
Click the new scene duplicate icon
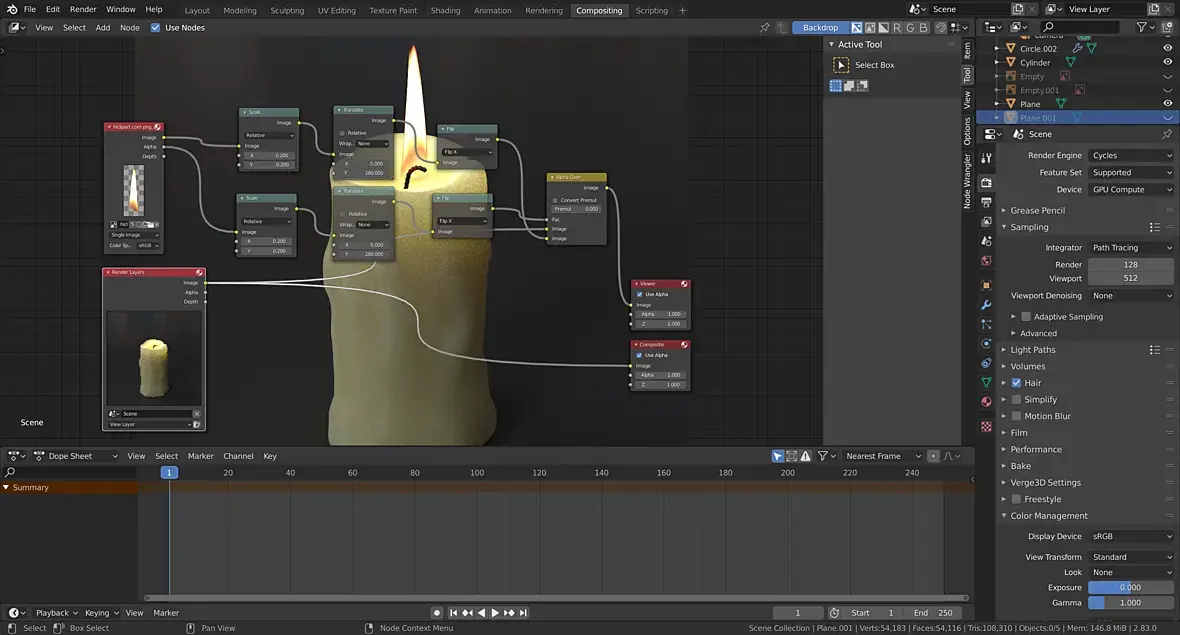[1018, 9]
